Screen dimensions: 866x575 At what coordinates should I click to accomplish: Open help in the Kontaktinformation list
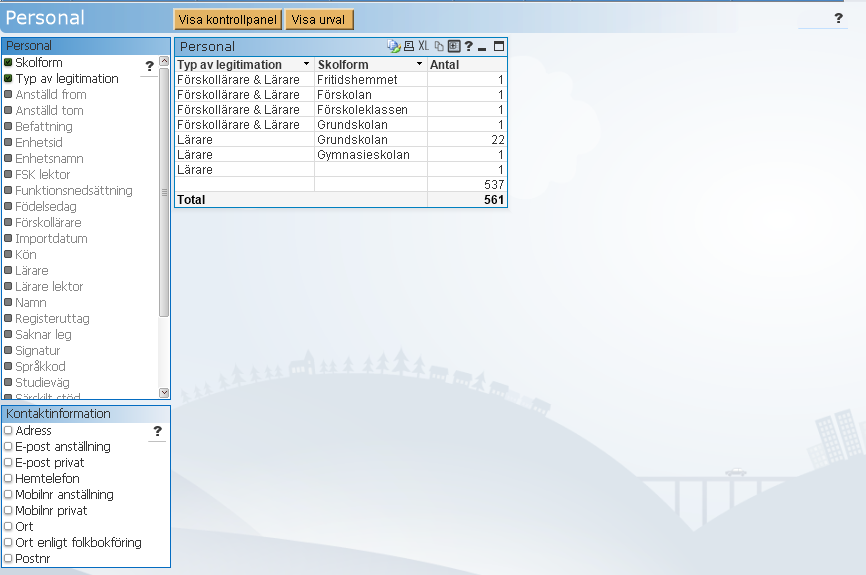click(157, 431)
